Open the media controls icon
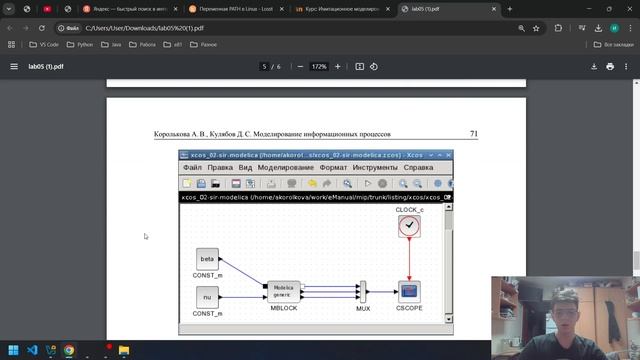Screen dimensions: 640x360 (582, 28)
